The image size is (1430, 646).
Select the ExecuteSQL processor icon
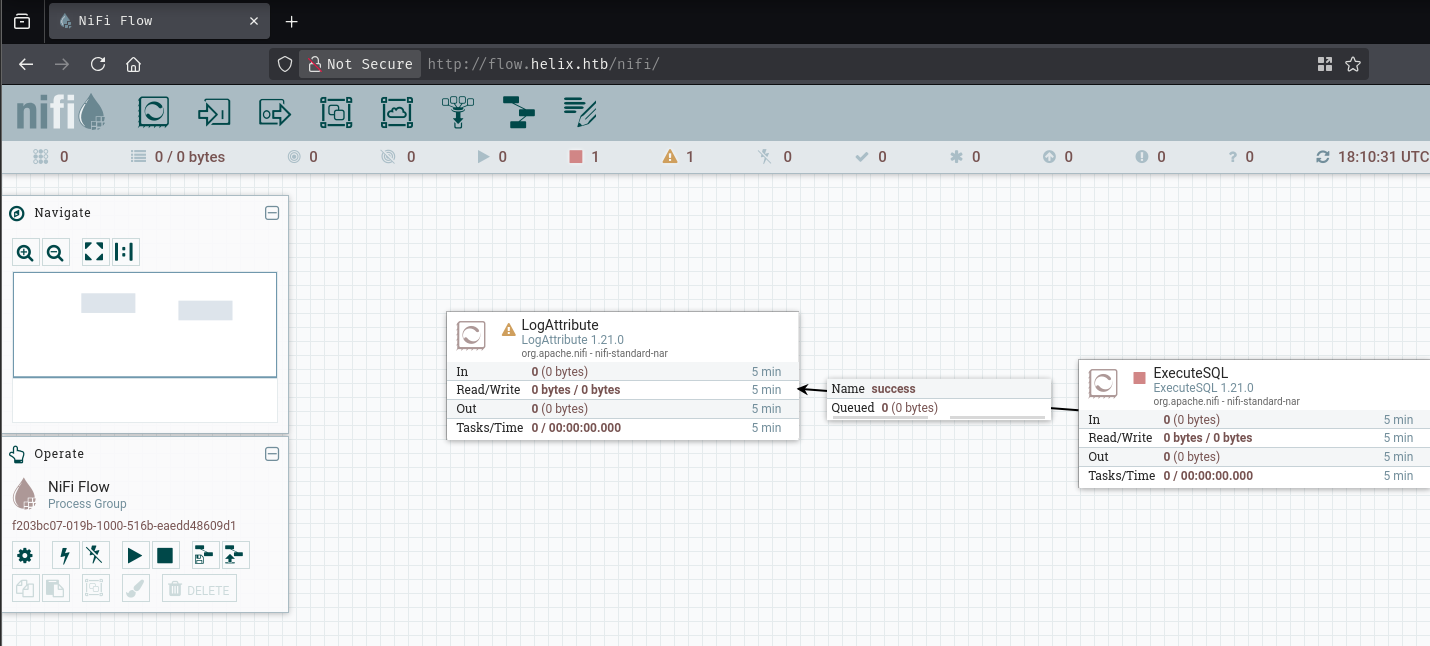pyautogui.click(x=1103, y=383)
